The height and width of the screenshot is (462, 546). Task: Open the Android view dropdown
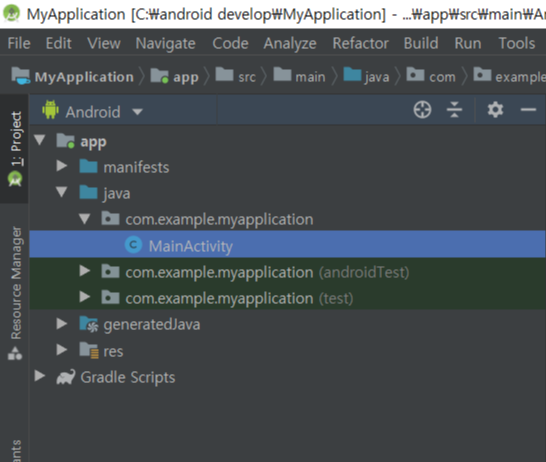pos(138,112)
